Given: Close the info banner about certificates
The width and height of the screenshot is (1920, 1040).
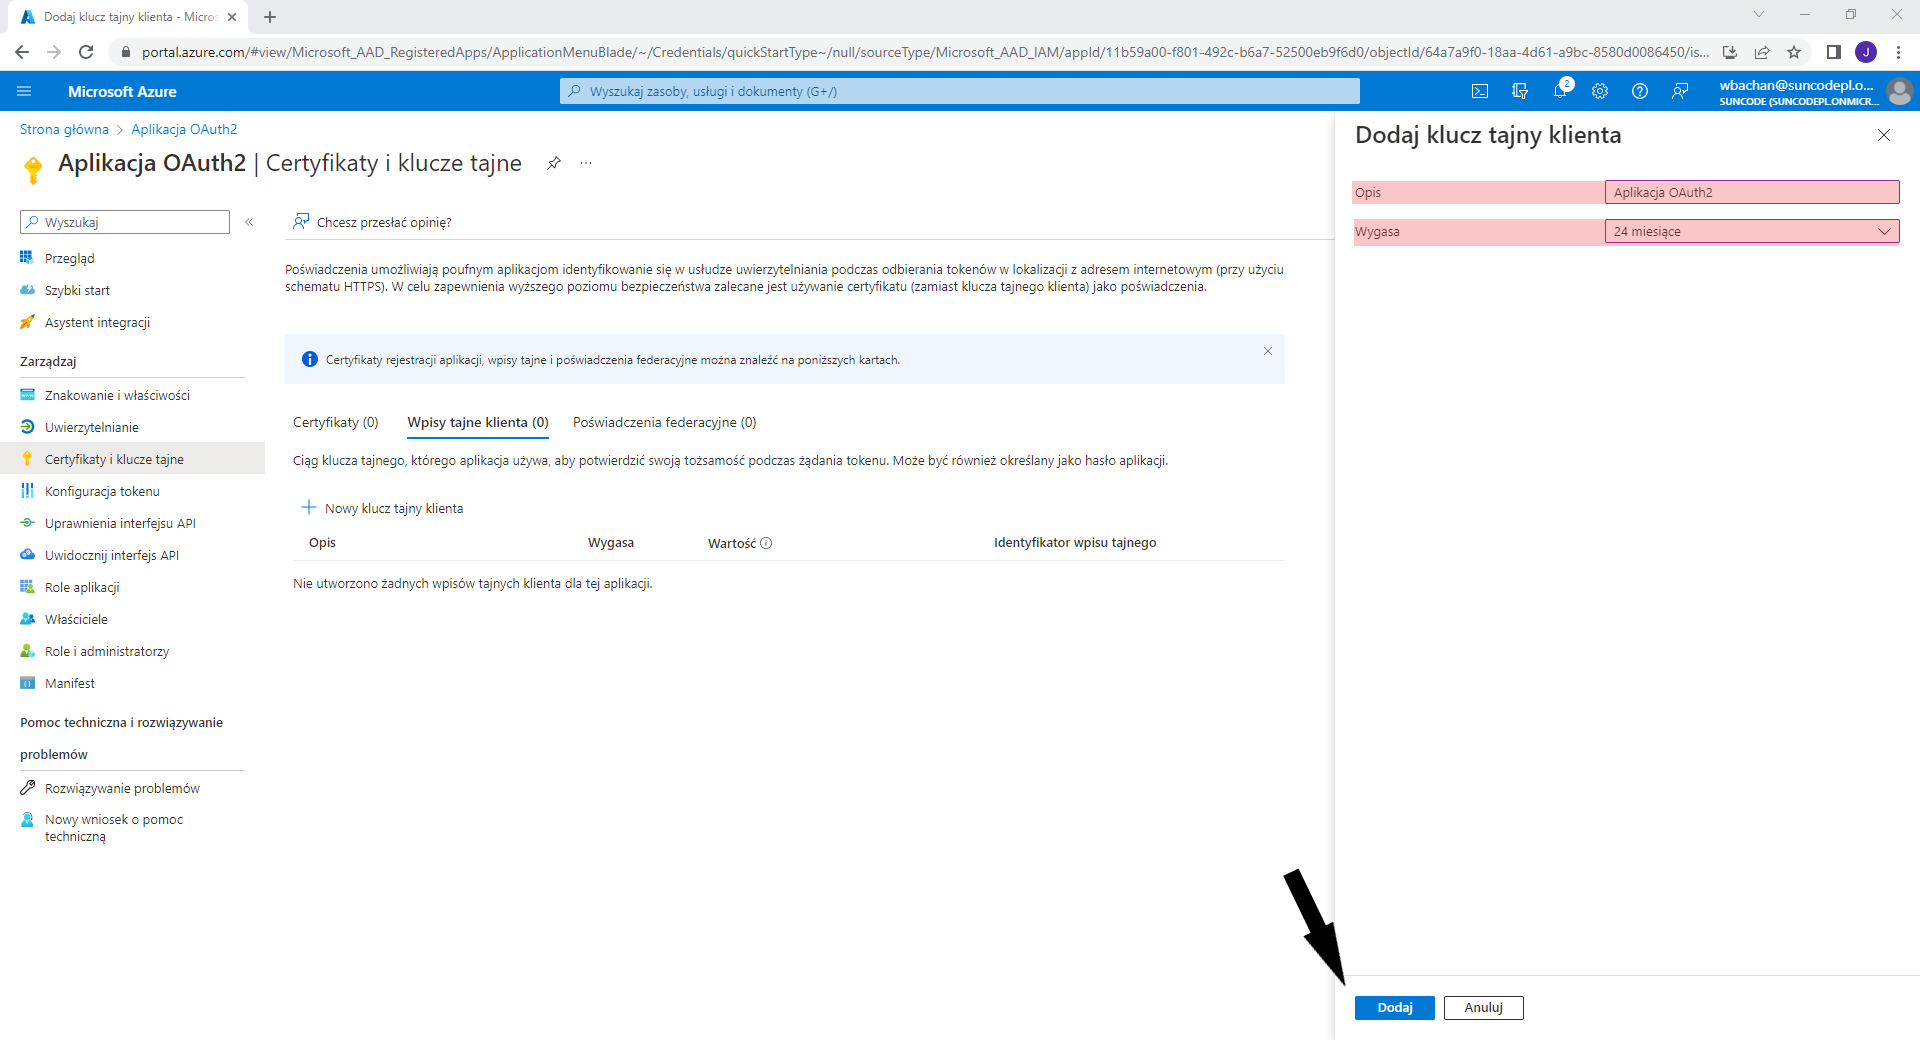Looking at the screenshot, I should (x=1268, y=351).
